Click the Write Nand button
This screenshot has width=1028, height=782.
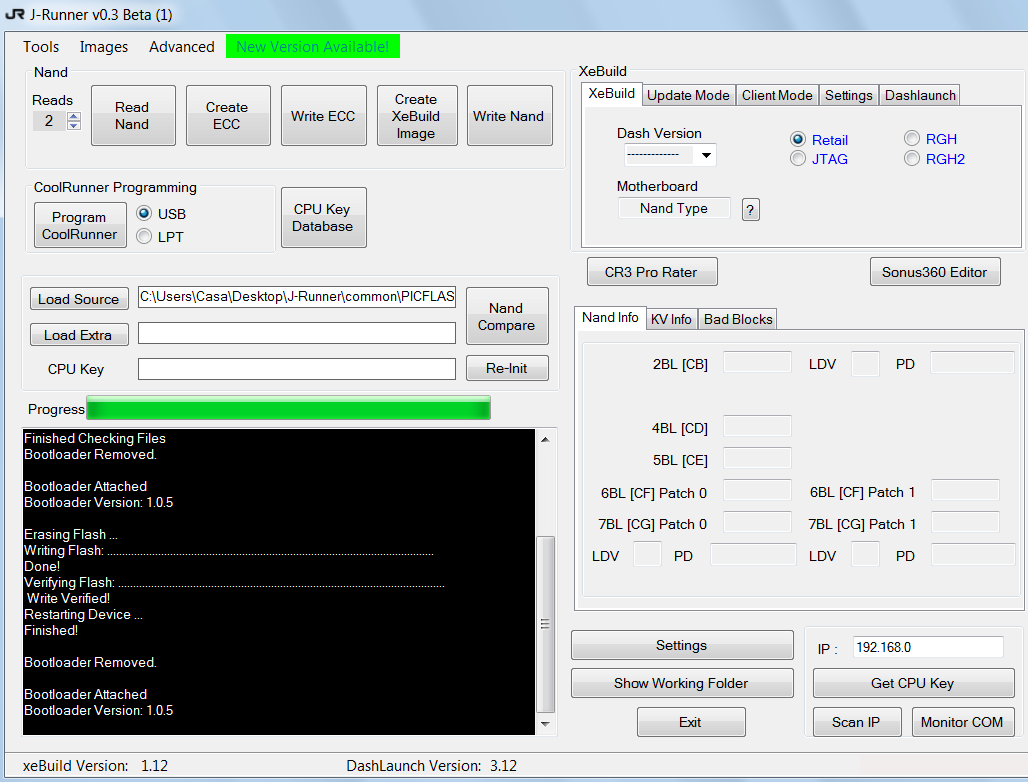pos(509,115)
